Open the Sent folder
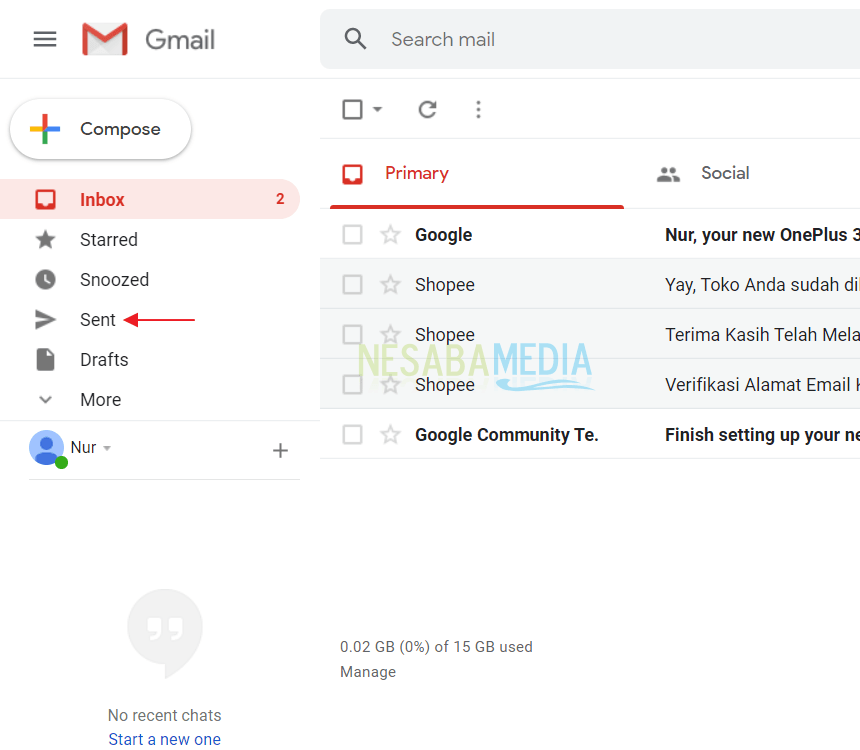The image size is (860, 750). [x=98, y=320]
